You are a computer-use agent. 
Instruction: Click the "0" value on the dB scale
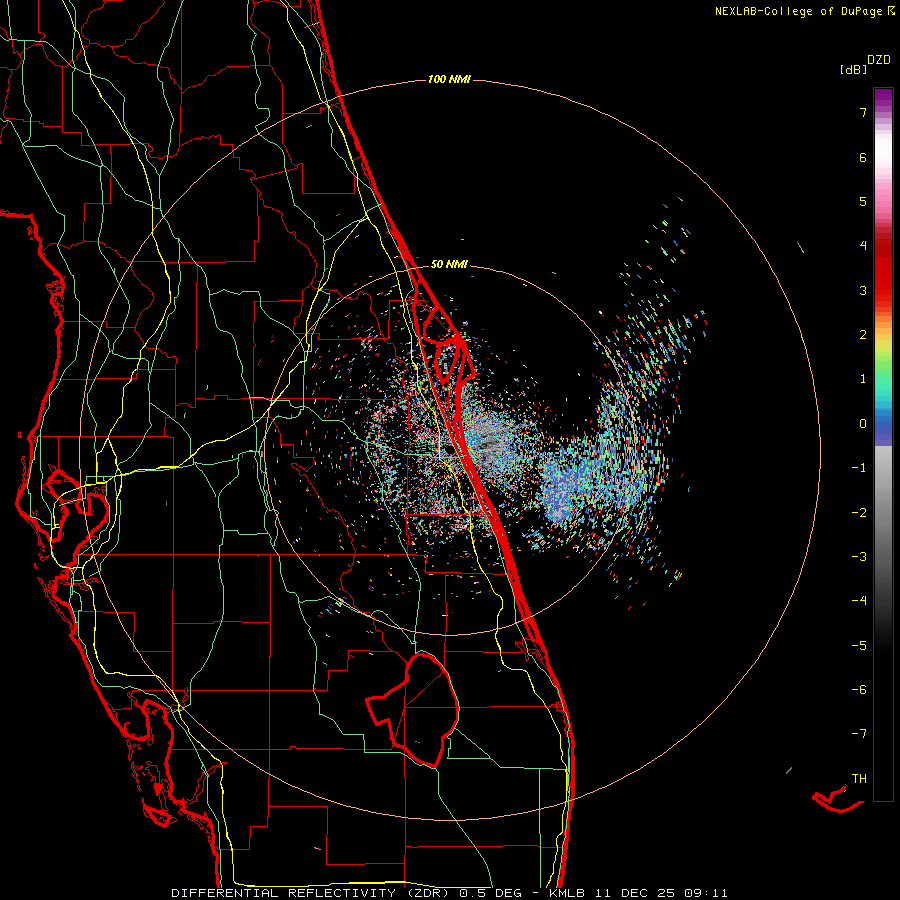click(x=863, y=424)
